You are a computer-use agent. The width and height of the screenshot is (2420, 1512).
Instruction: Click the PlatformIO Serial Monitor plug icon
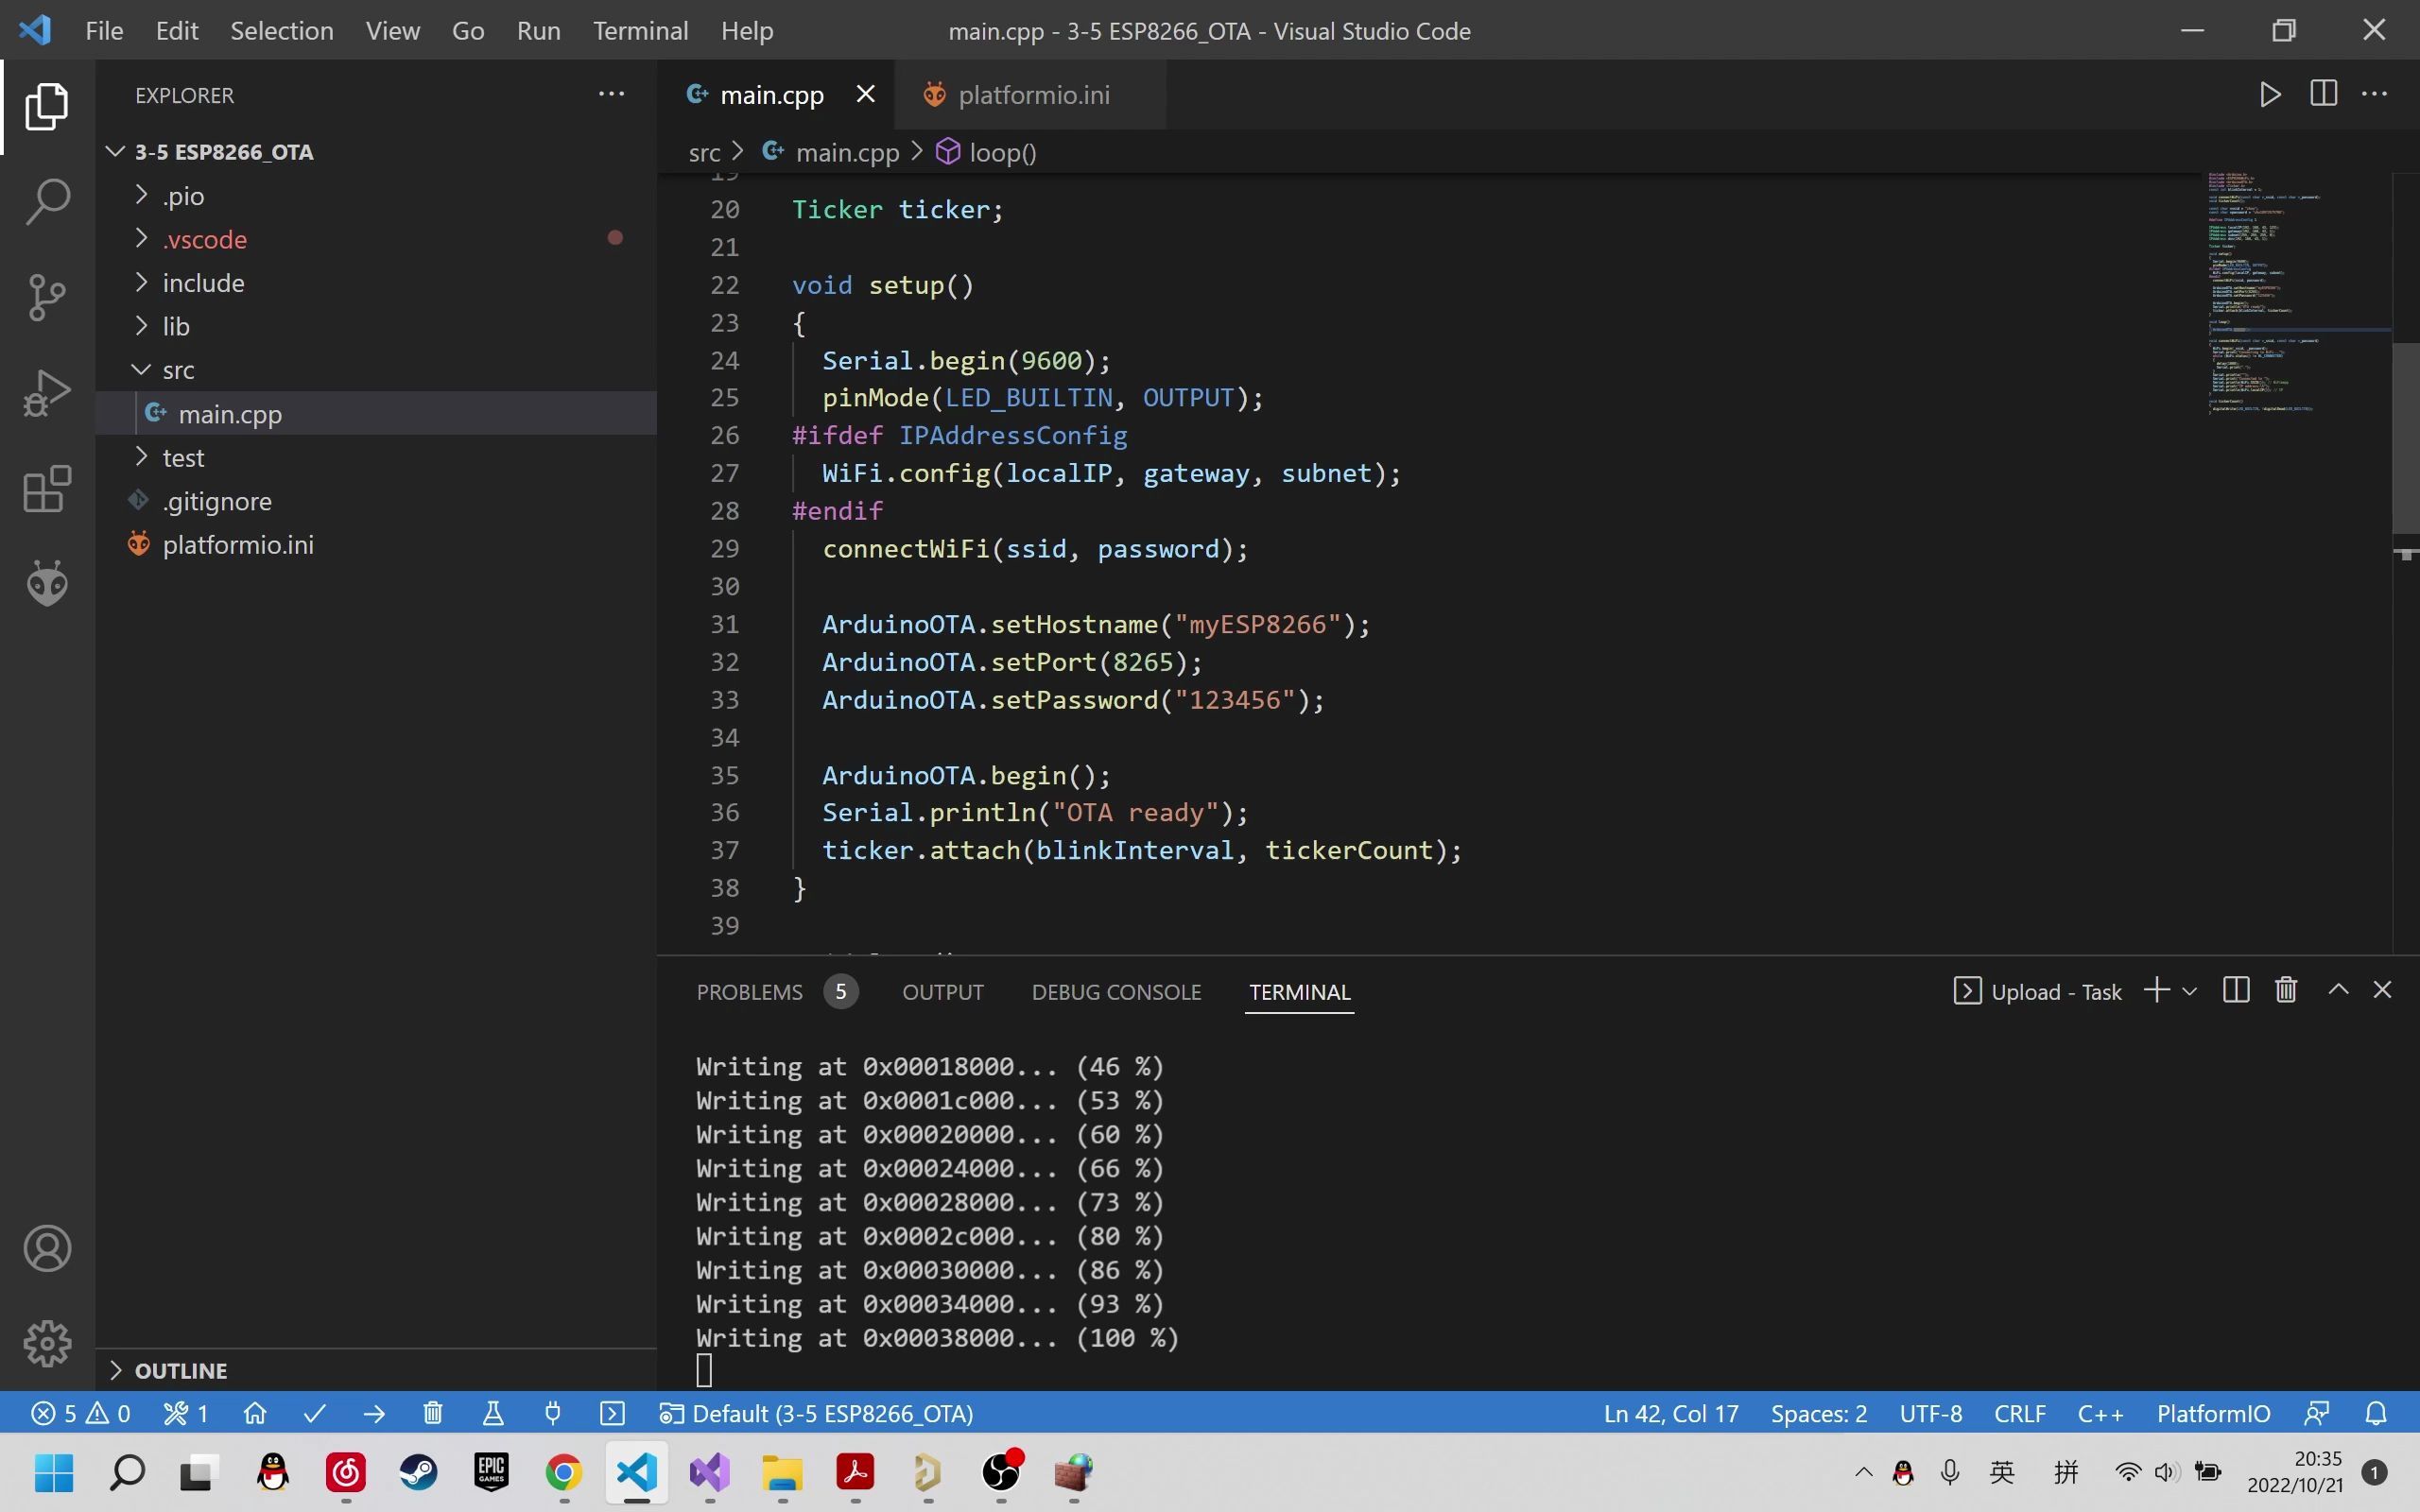point(552,1413)
